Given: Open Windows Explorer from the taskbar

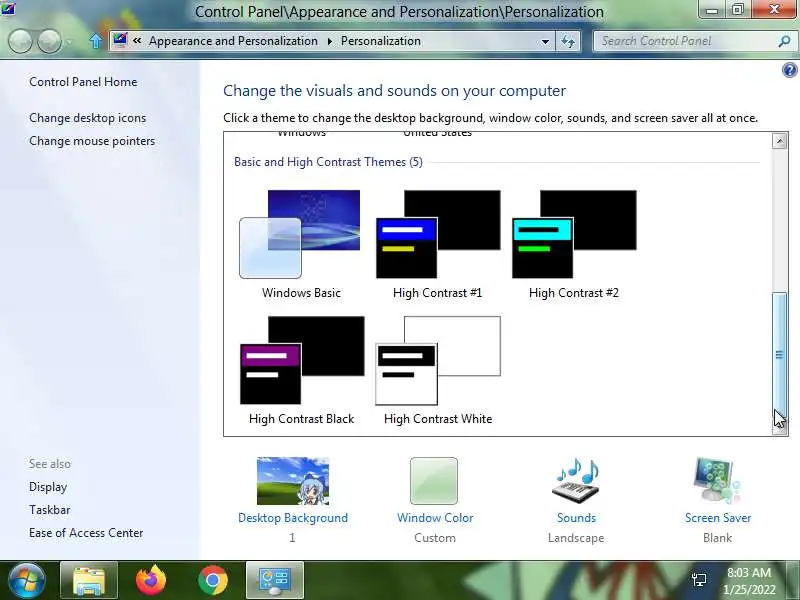Looking at the screenshot, I should (89, 580).
